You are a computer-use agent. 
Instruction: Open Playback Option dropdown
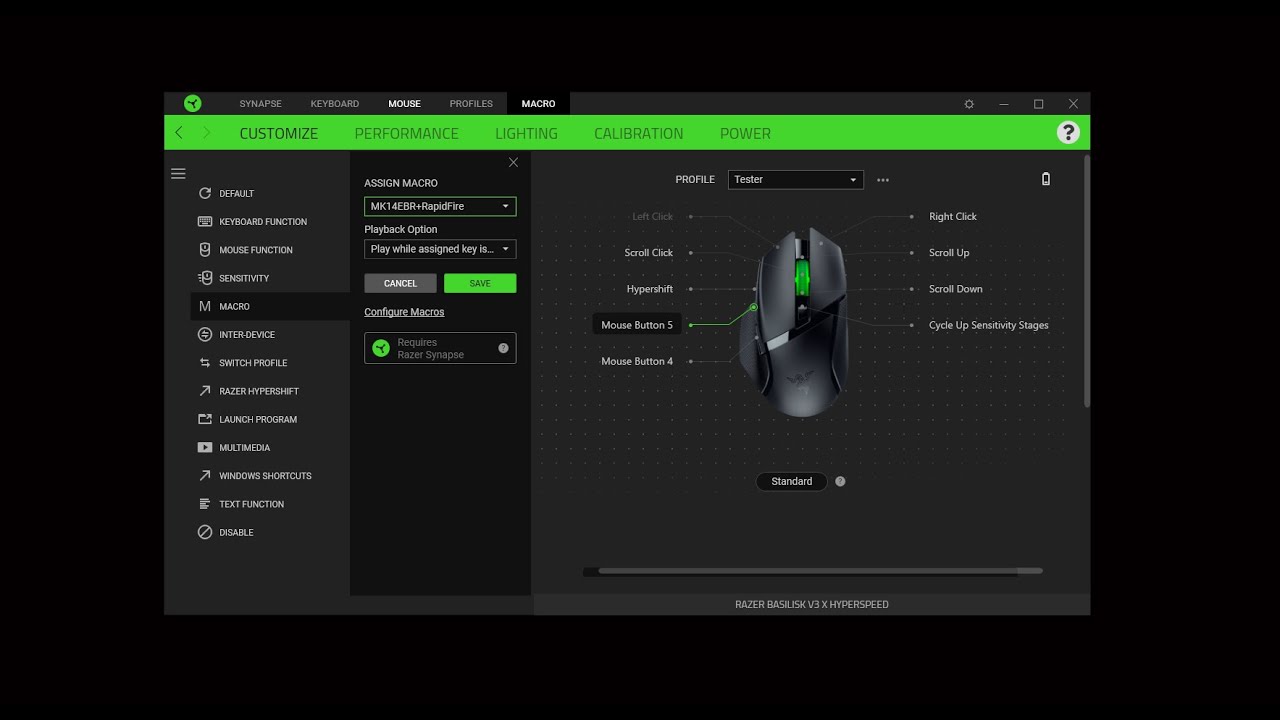click(440, 249)
